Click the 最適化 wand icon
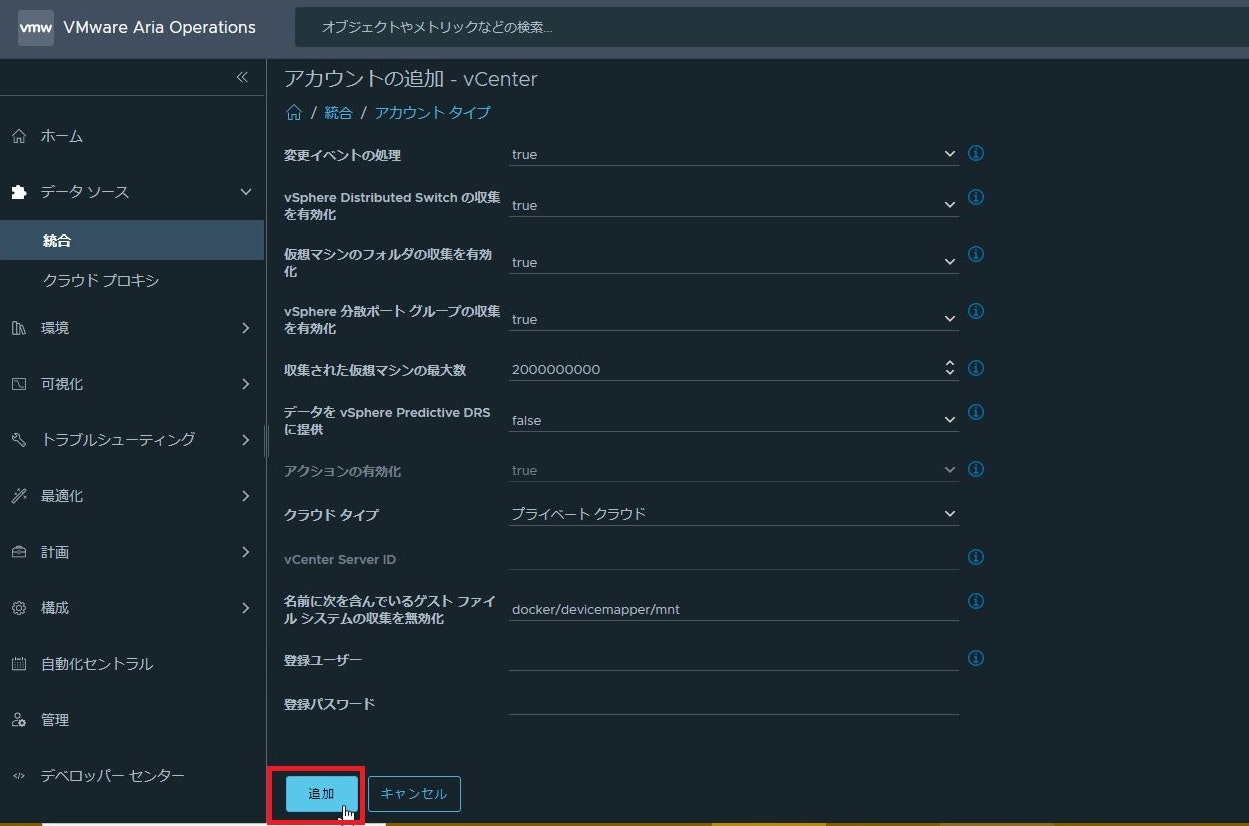Screen dimensions: 1249x826 (x=19, y=496)
